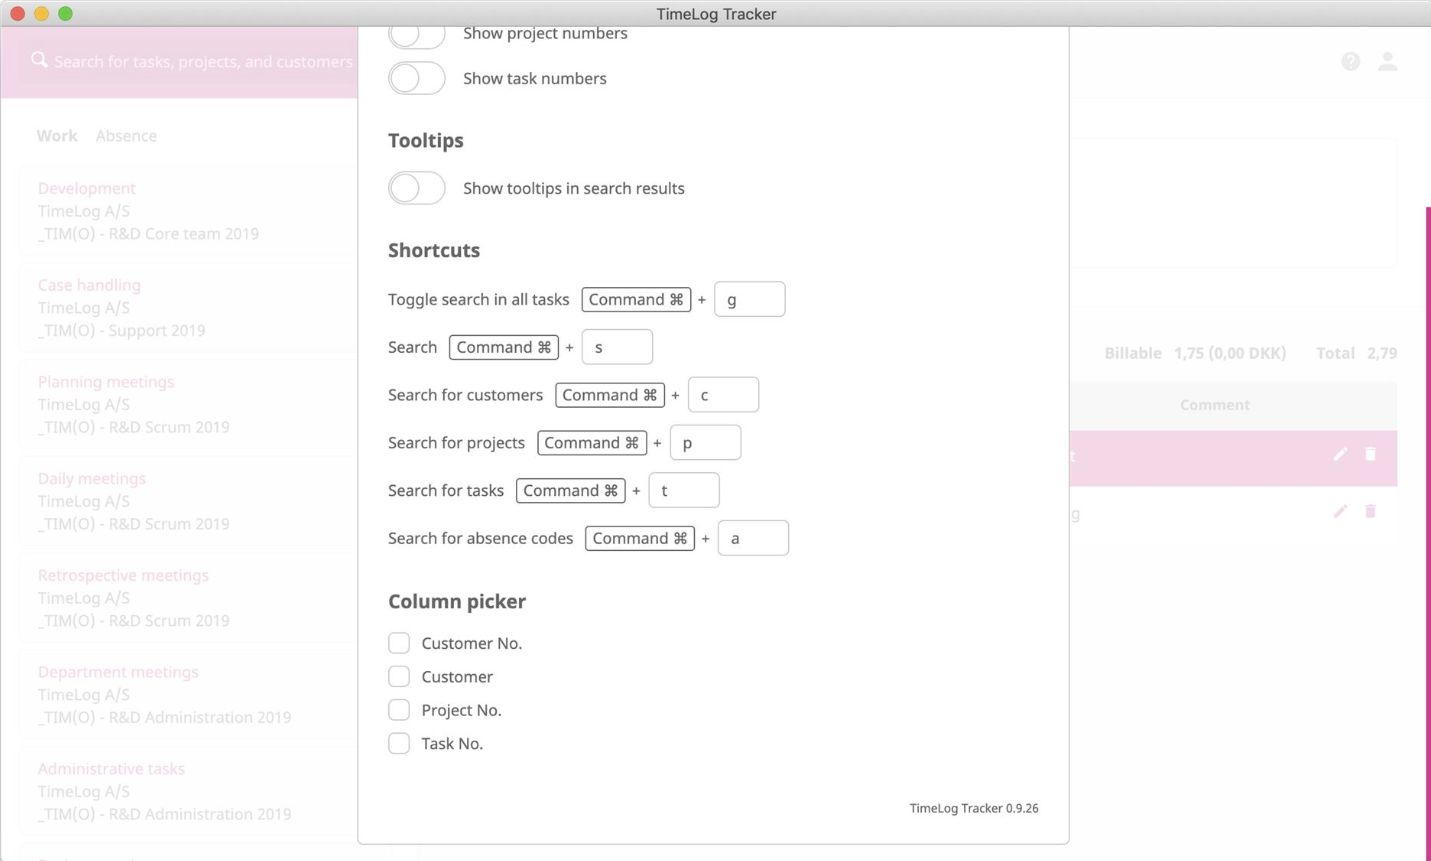Click the key field for Toggle search in all tasks
Viewport: 1431px width, 861px height.
pyautogui.click(x=749, y=299)
